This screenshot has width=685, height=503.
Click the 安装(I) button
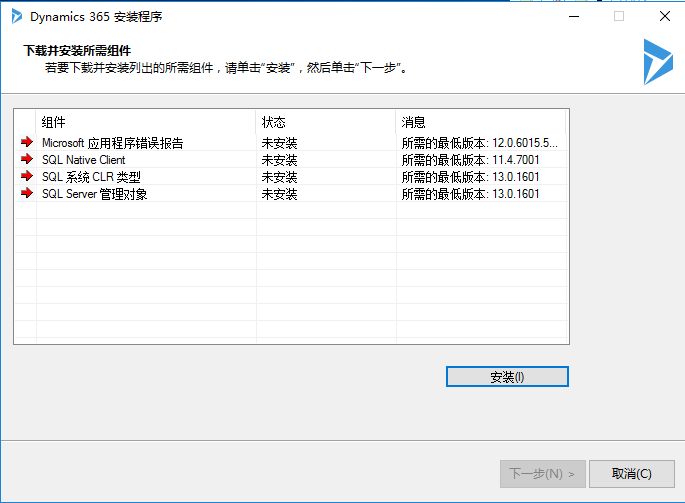[507, 377]
